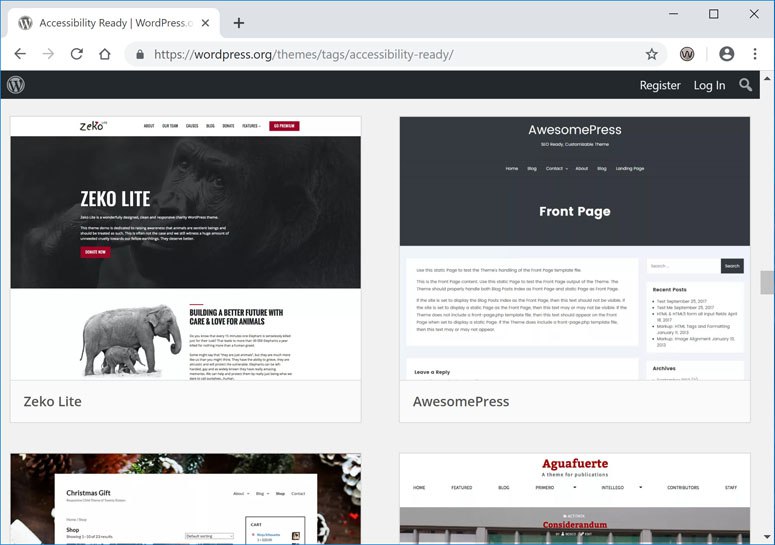Viewport: 775px width, 545px height.
Task: Click the AwesomePress theme name
Action: [461, 401]
